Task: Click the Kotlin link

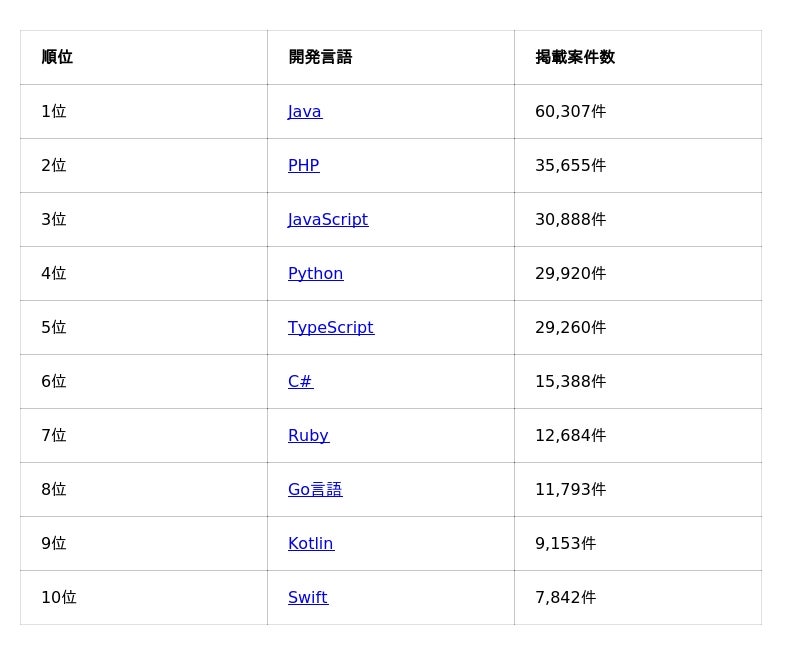Action: click(310, 544)
